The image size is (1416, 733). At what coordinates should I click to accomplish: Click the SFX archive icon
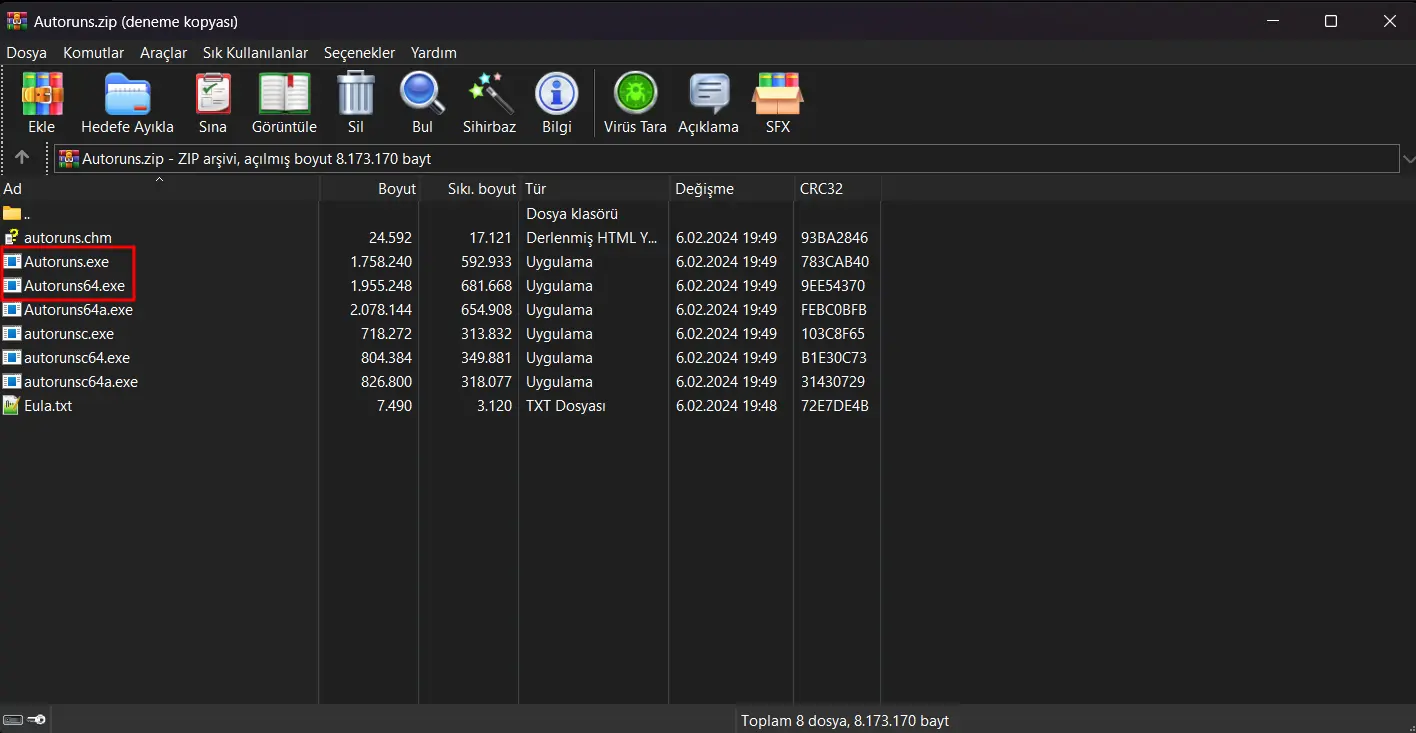778,94
